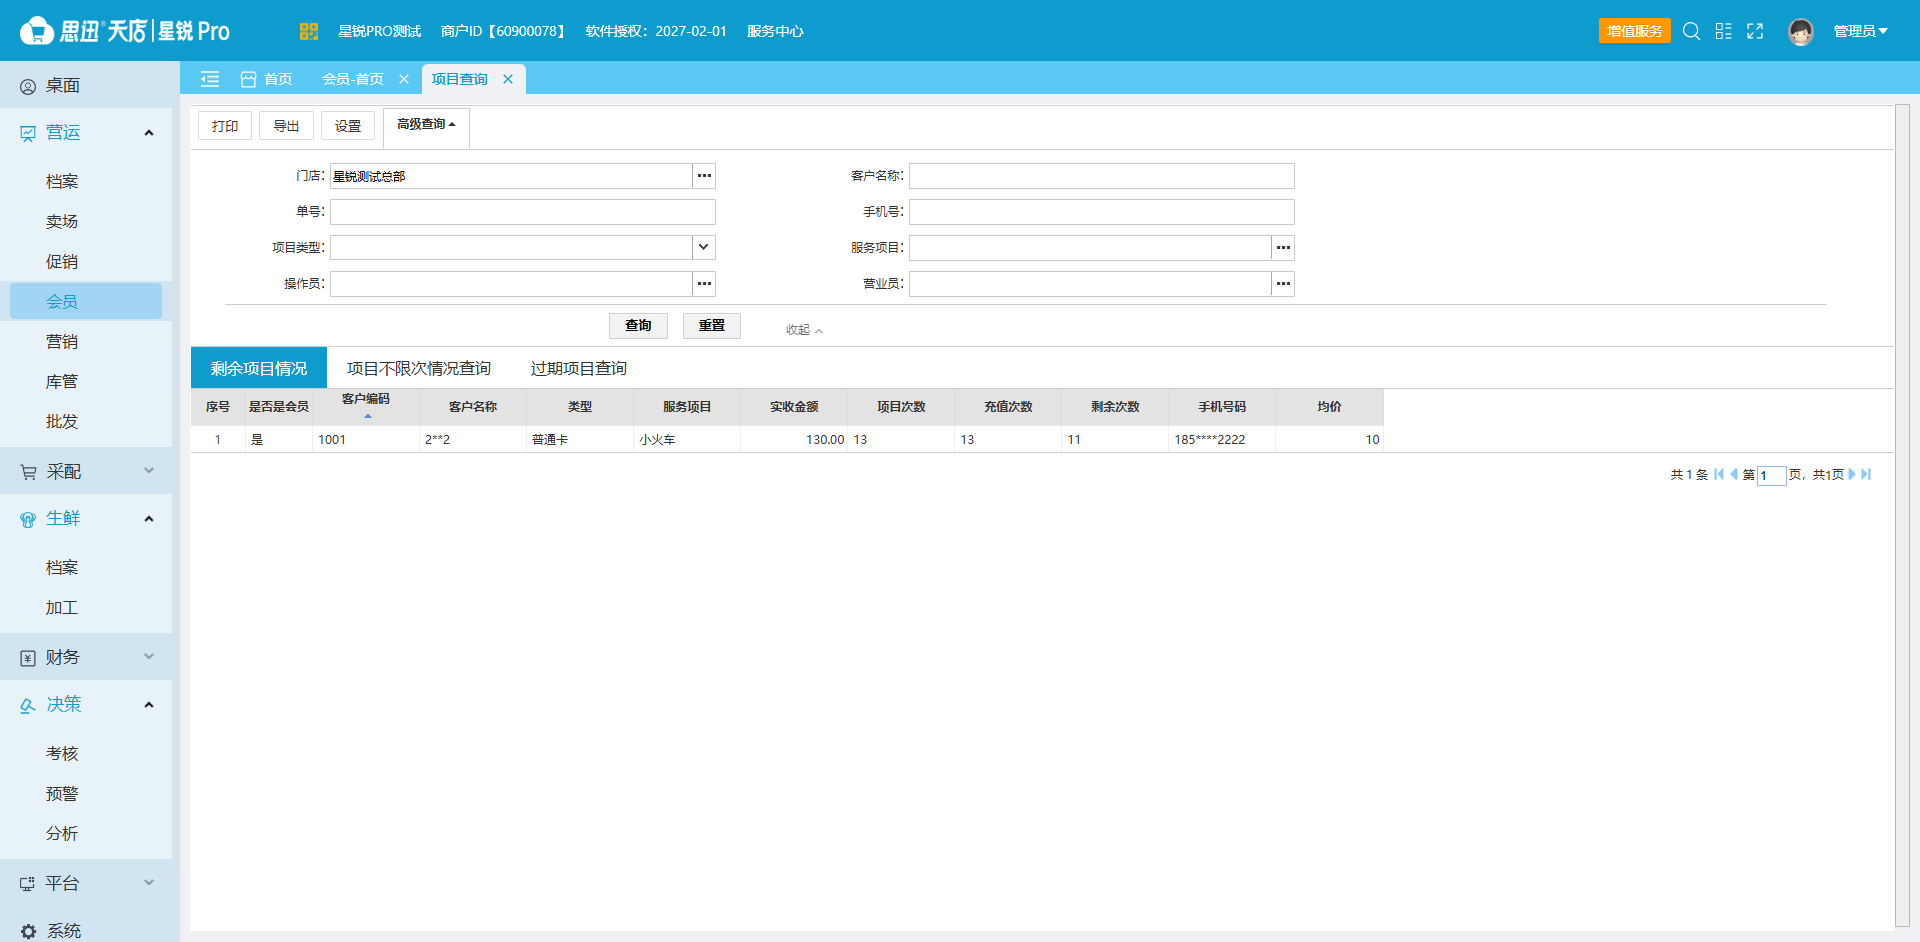Collapse query panel via 收起
Screen dimensions: 1920x942
tap(804, 330)
